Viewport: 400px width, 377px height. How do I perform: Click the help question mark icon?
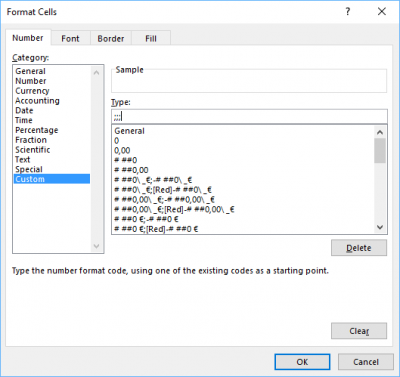[x=348, y=12]
